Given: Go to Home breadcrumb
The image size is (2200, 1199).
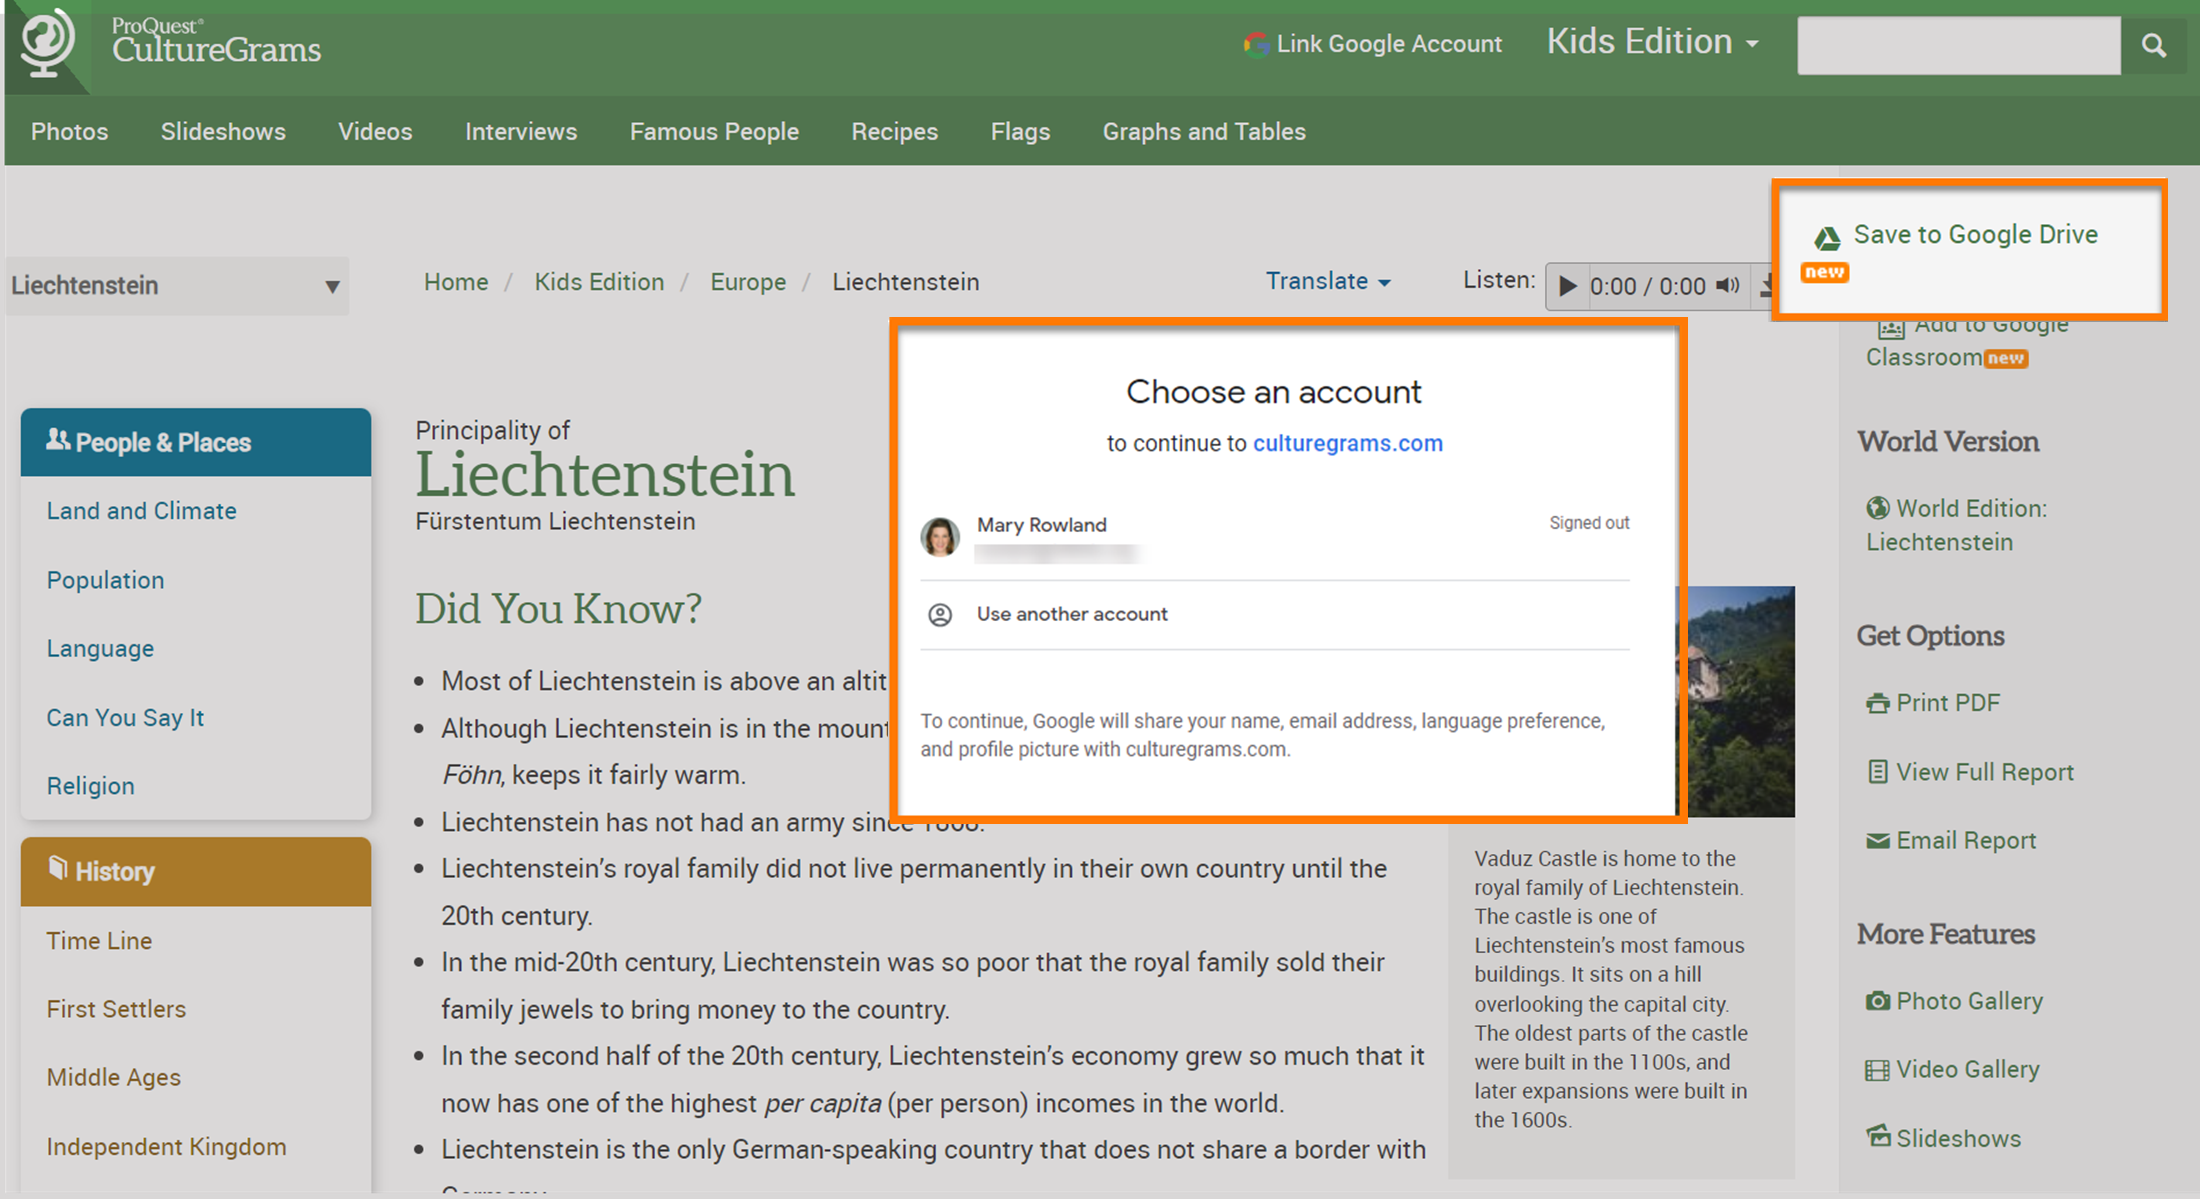Looking at the screenshot, I should coord(456,282).
